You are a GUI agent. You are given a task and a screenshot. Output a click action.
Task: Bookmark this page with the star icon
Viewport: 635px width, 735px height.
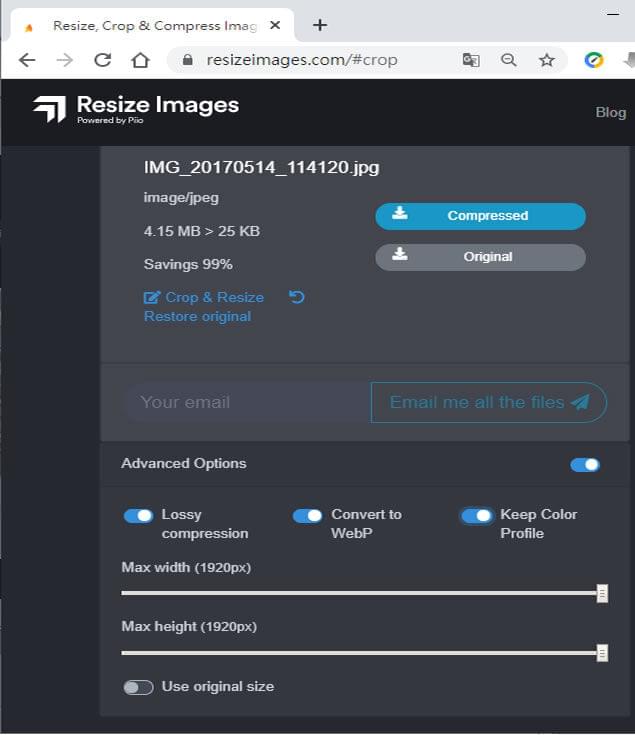tap(546, 60)
